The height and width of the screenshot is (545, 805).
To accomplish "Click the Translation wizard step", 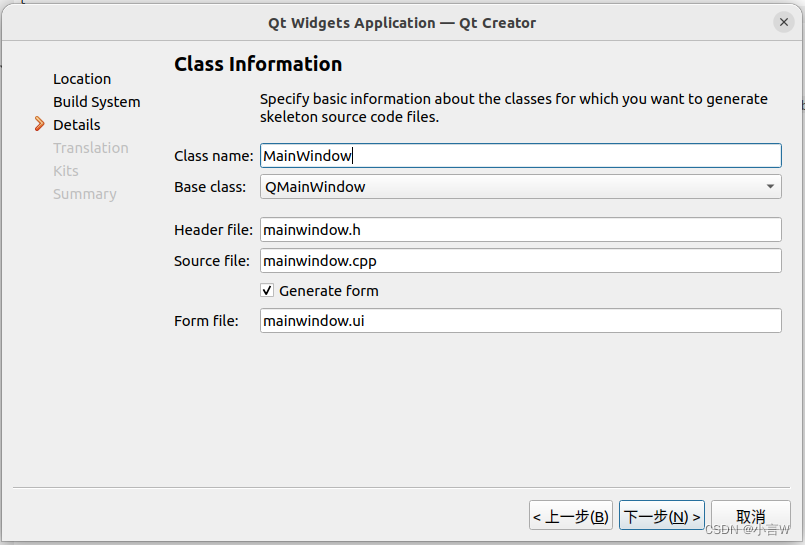I will pyautogui.click(x=91, y=148).
